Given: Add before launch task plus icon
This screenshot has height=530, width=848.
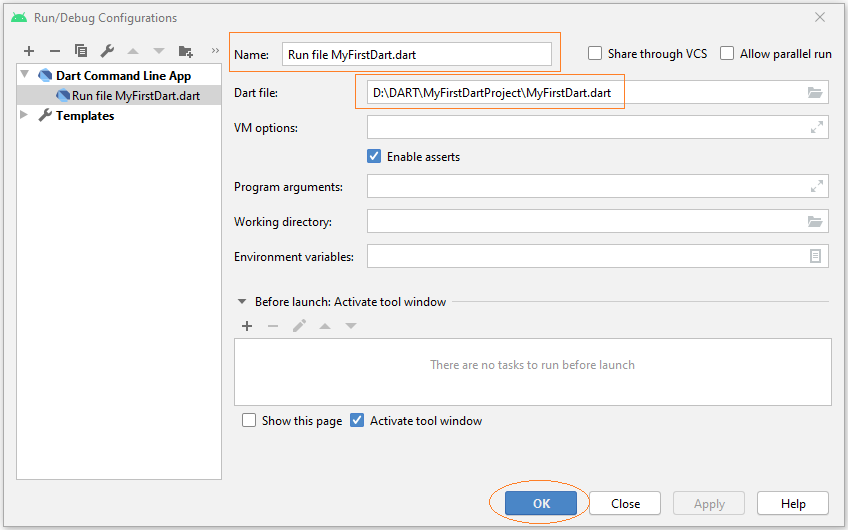Looking at the screenshot, I should coord(247,326).
